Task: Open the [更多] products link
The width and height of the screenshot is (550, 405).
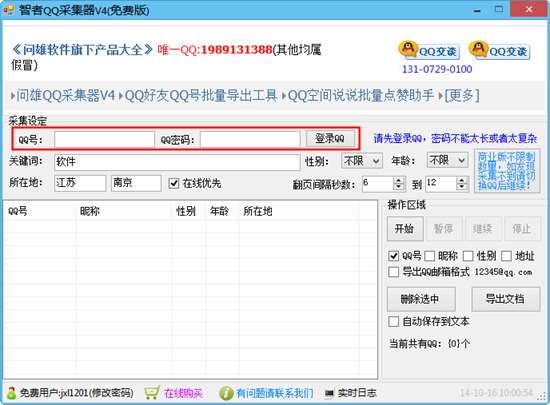Action: click(x=462, y=95)
